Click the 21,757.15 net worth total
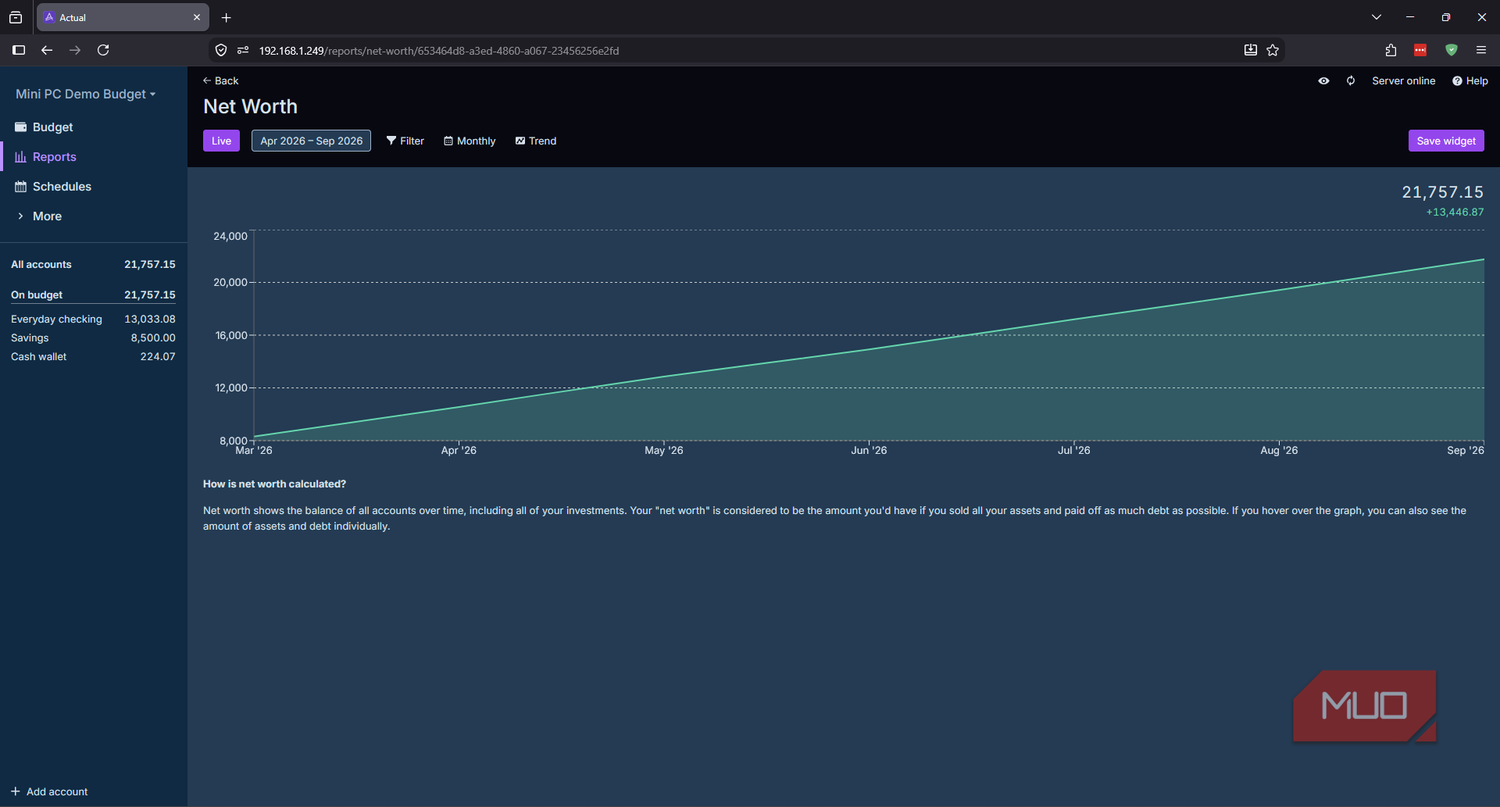Viewport: 1500px width, 807px height. [x=1442, y=192]
